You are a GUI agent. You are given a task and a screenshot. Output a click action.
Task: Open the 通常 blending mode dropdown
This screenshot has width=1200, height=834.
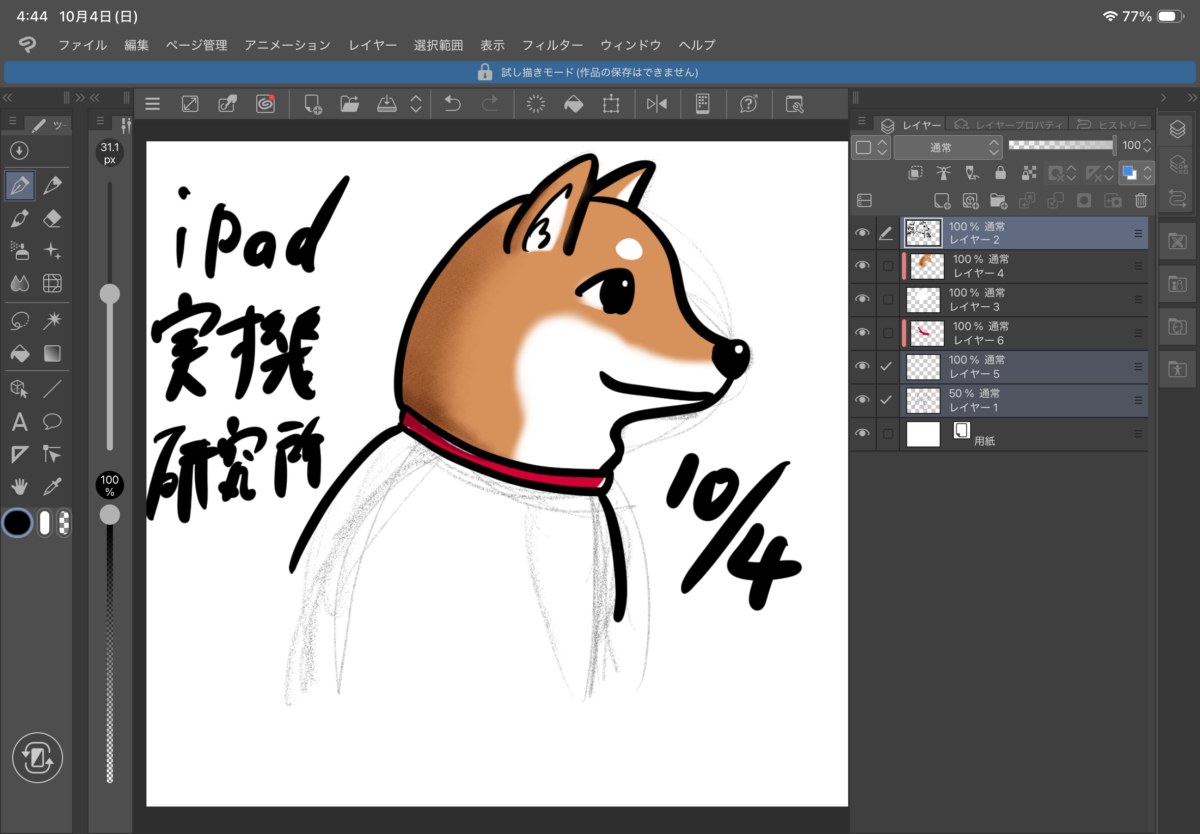(947, 146)
